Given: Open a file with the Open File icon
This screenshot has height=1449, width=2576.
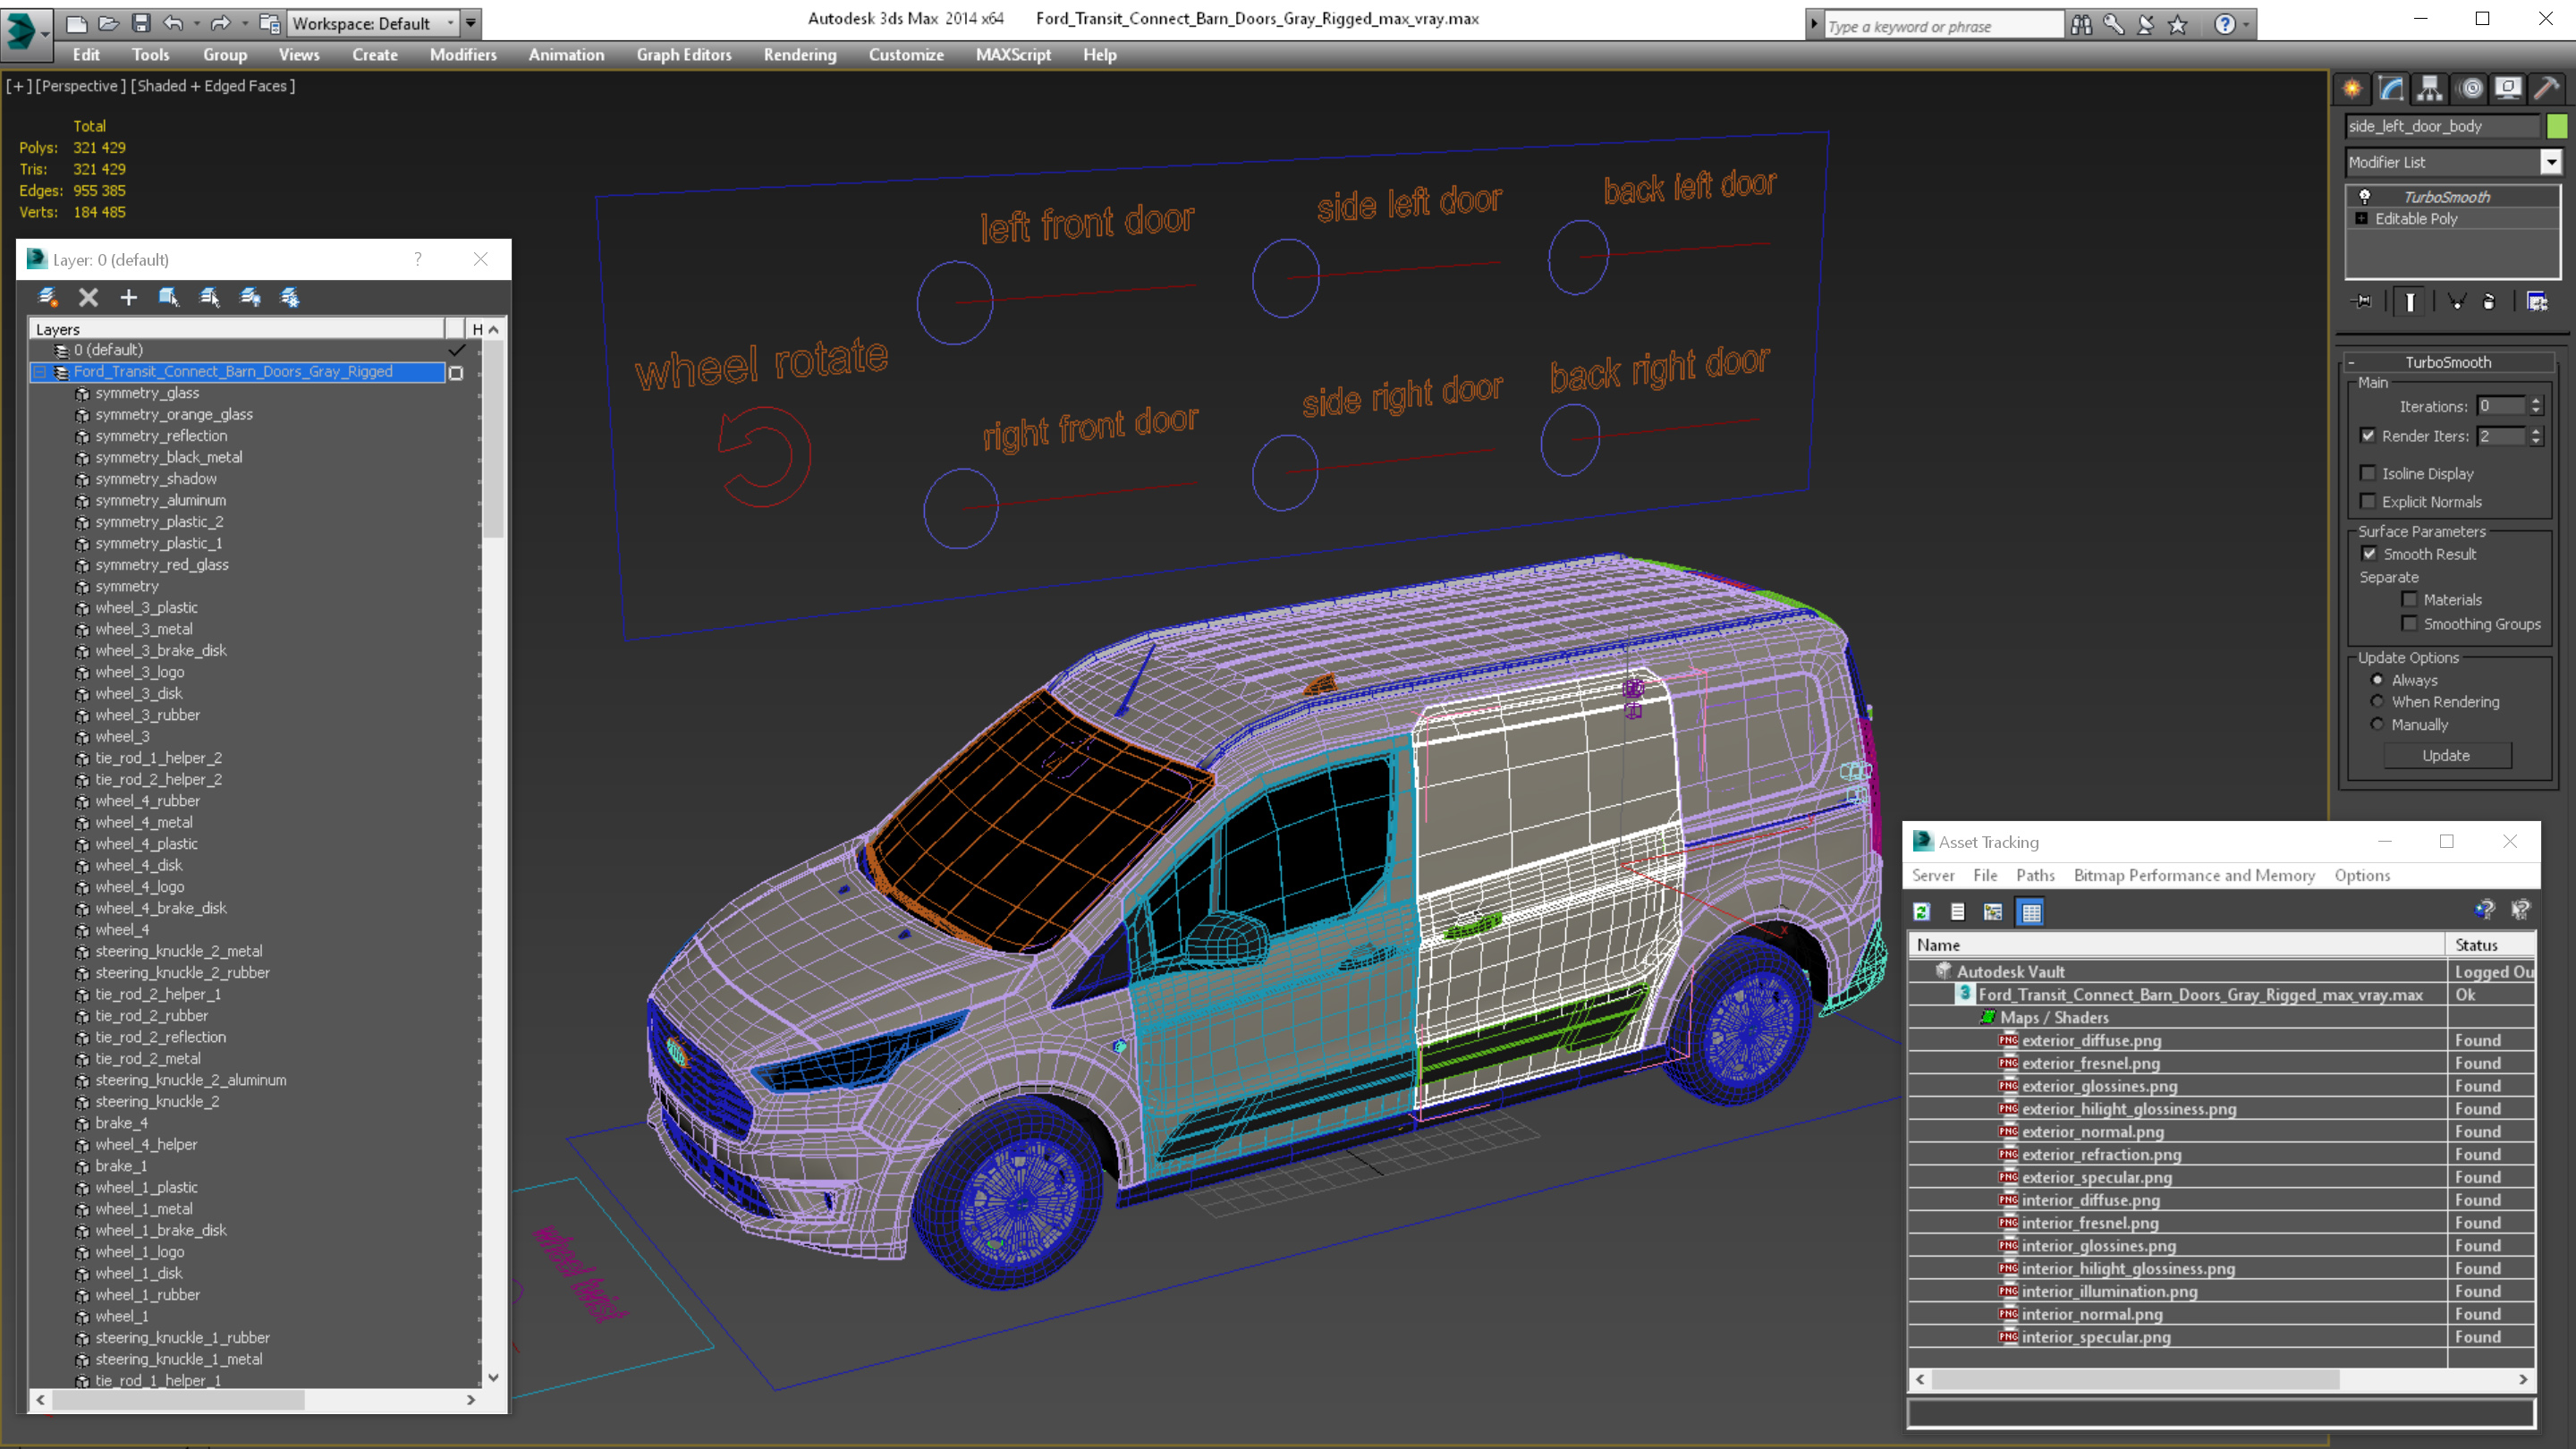Looking at the screenshot, I should [x=108, y=23].
